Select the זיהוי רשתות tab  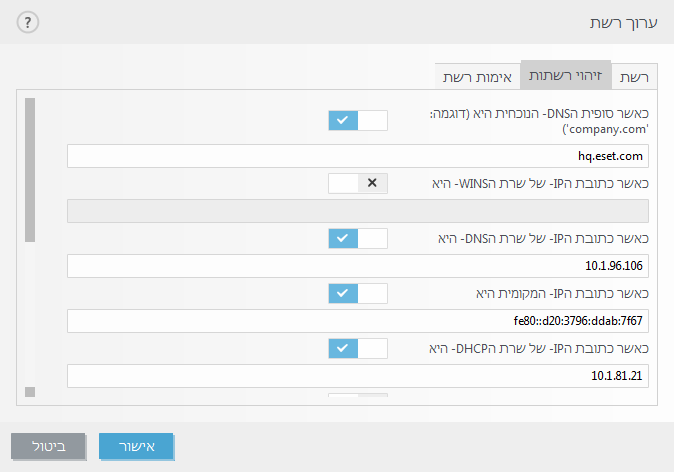566,75
